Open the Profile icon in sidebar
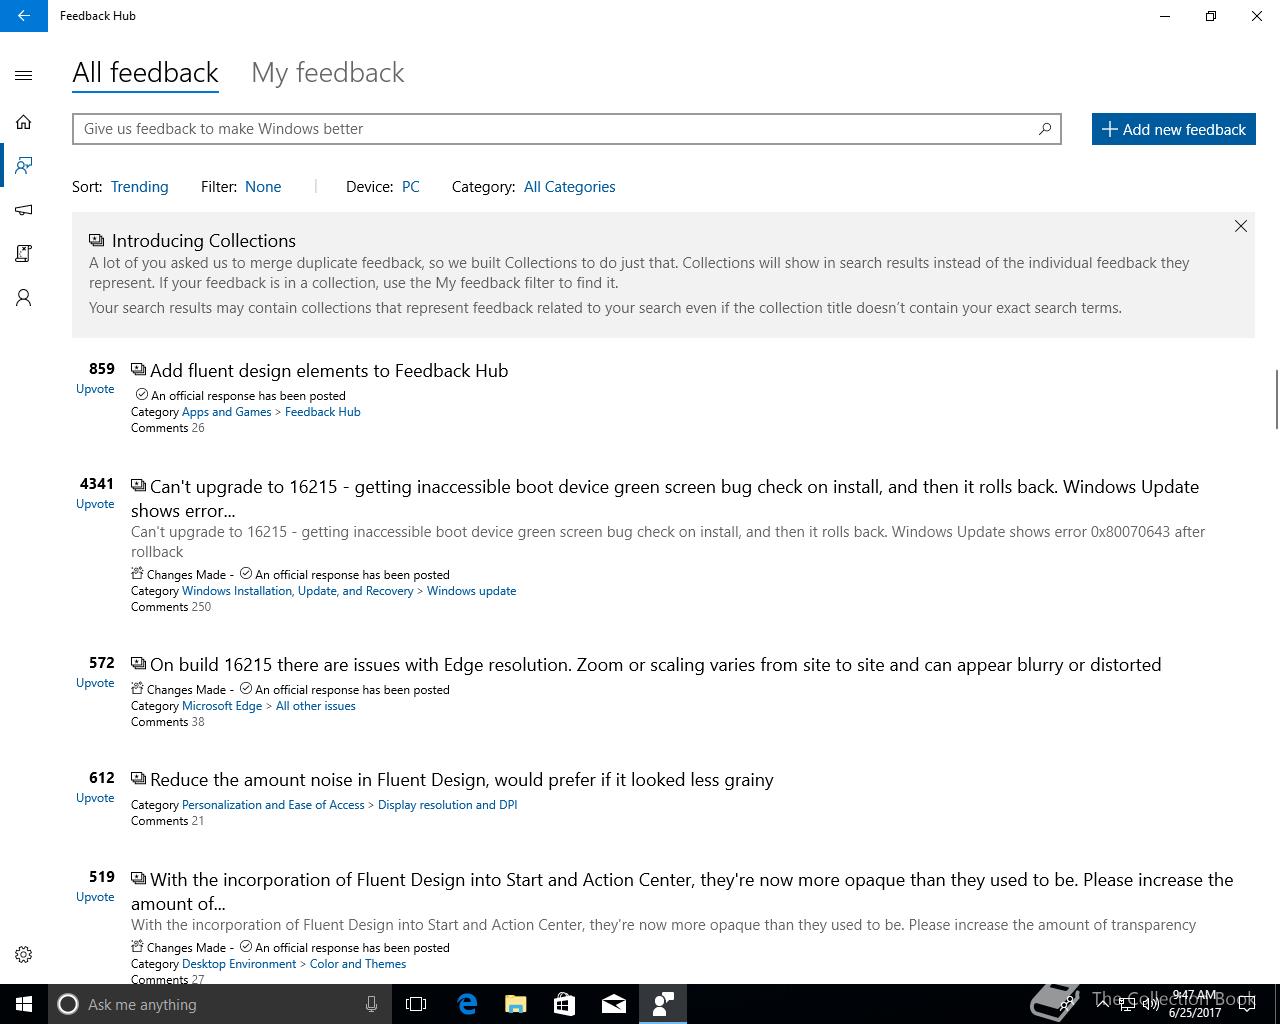This screenshot has height=1024, width=1280. [x=24, y=298]
